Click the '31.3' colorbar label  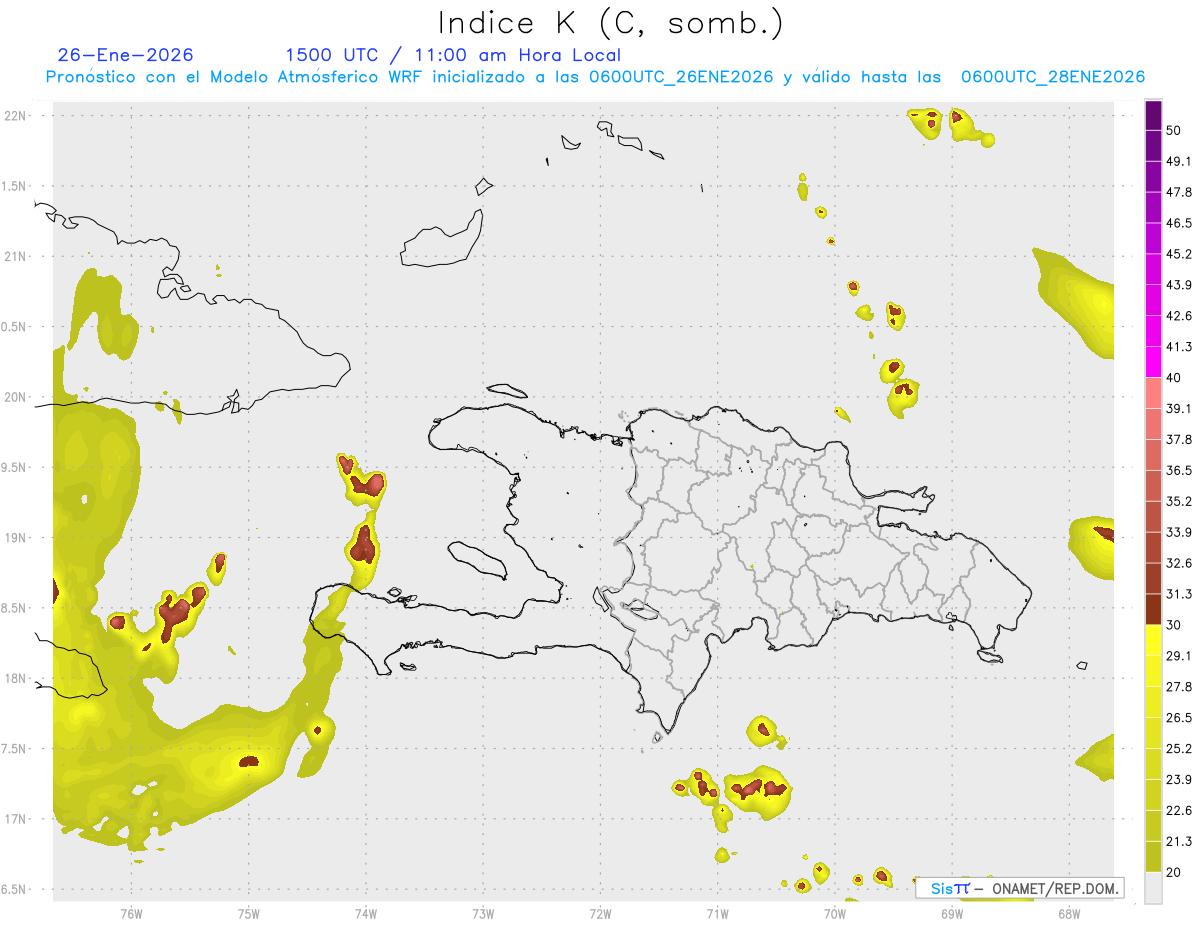[1179, 594]
